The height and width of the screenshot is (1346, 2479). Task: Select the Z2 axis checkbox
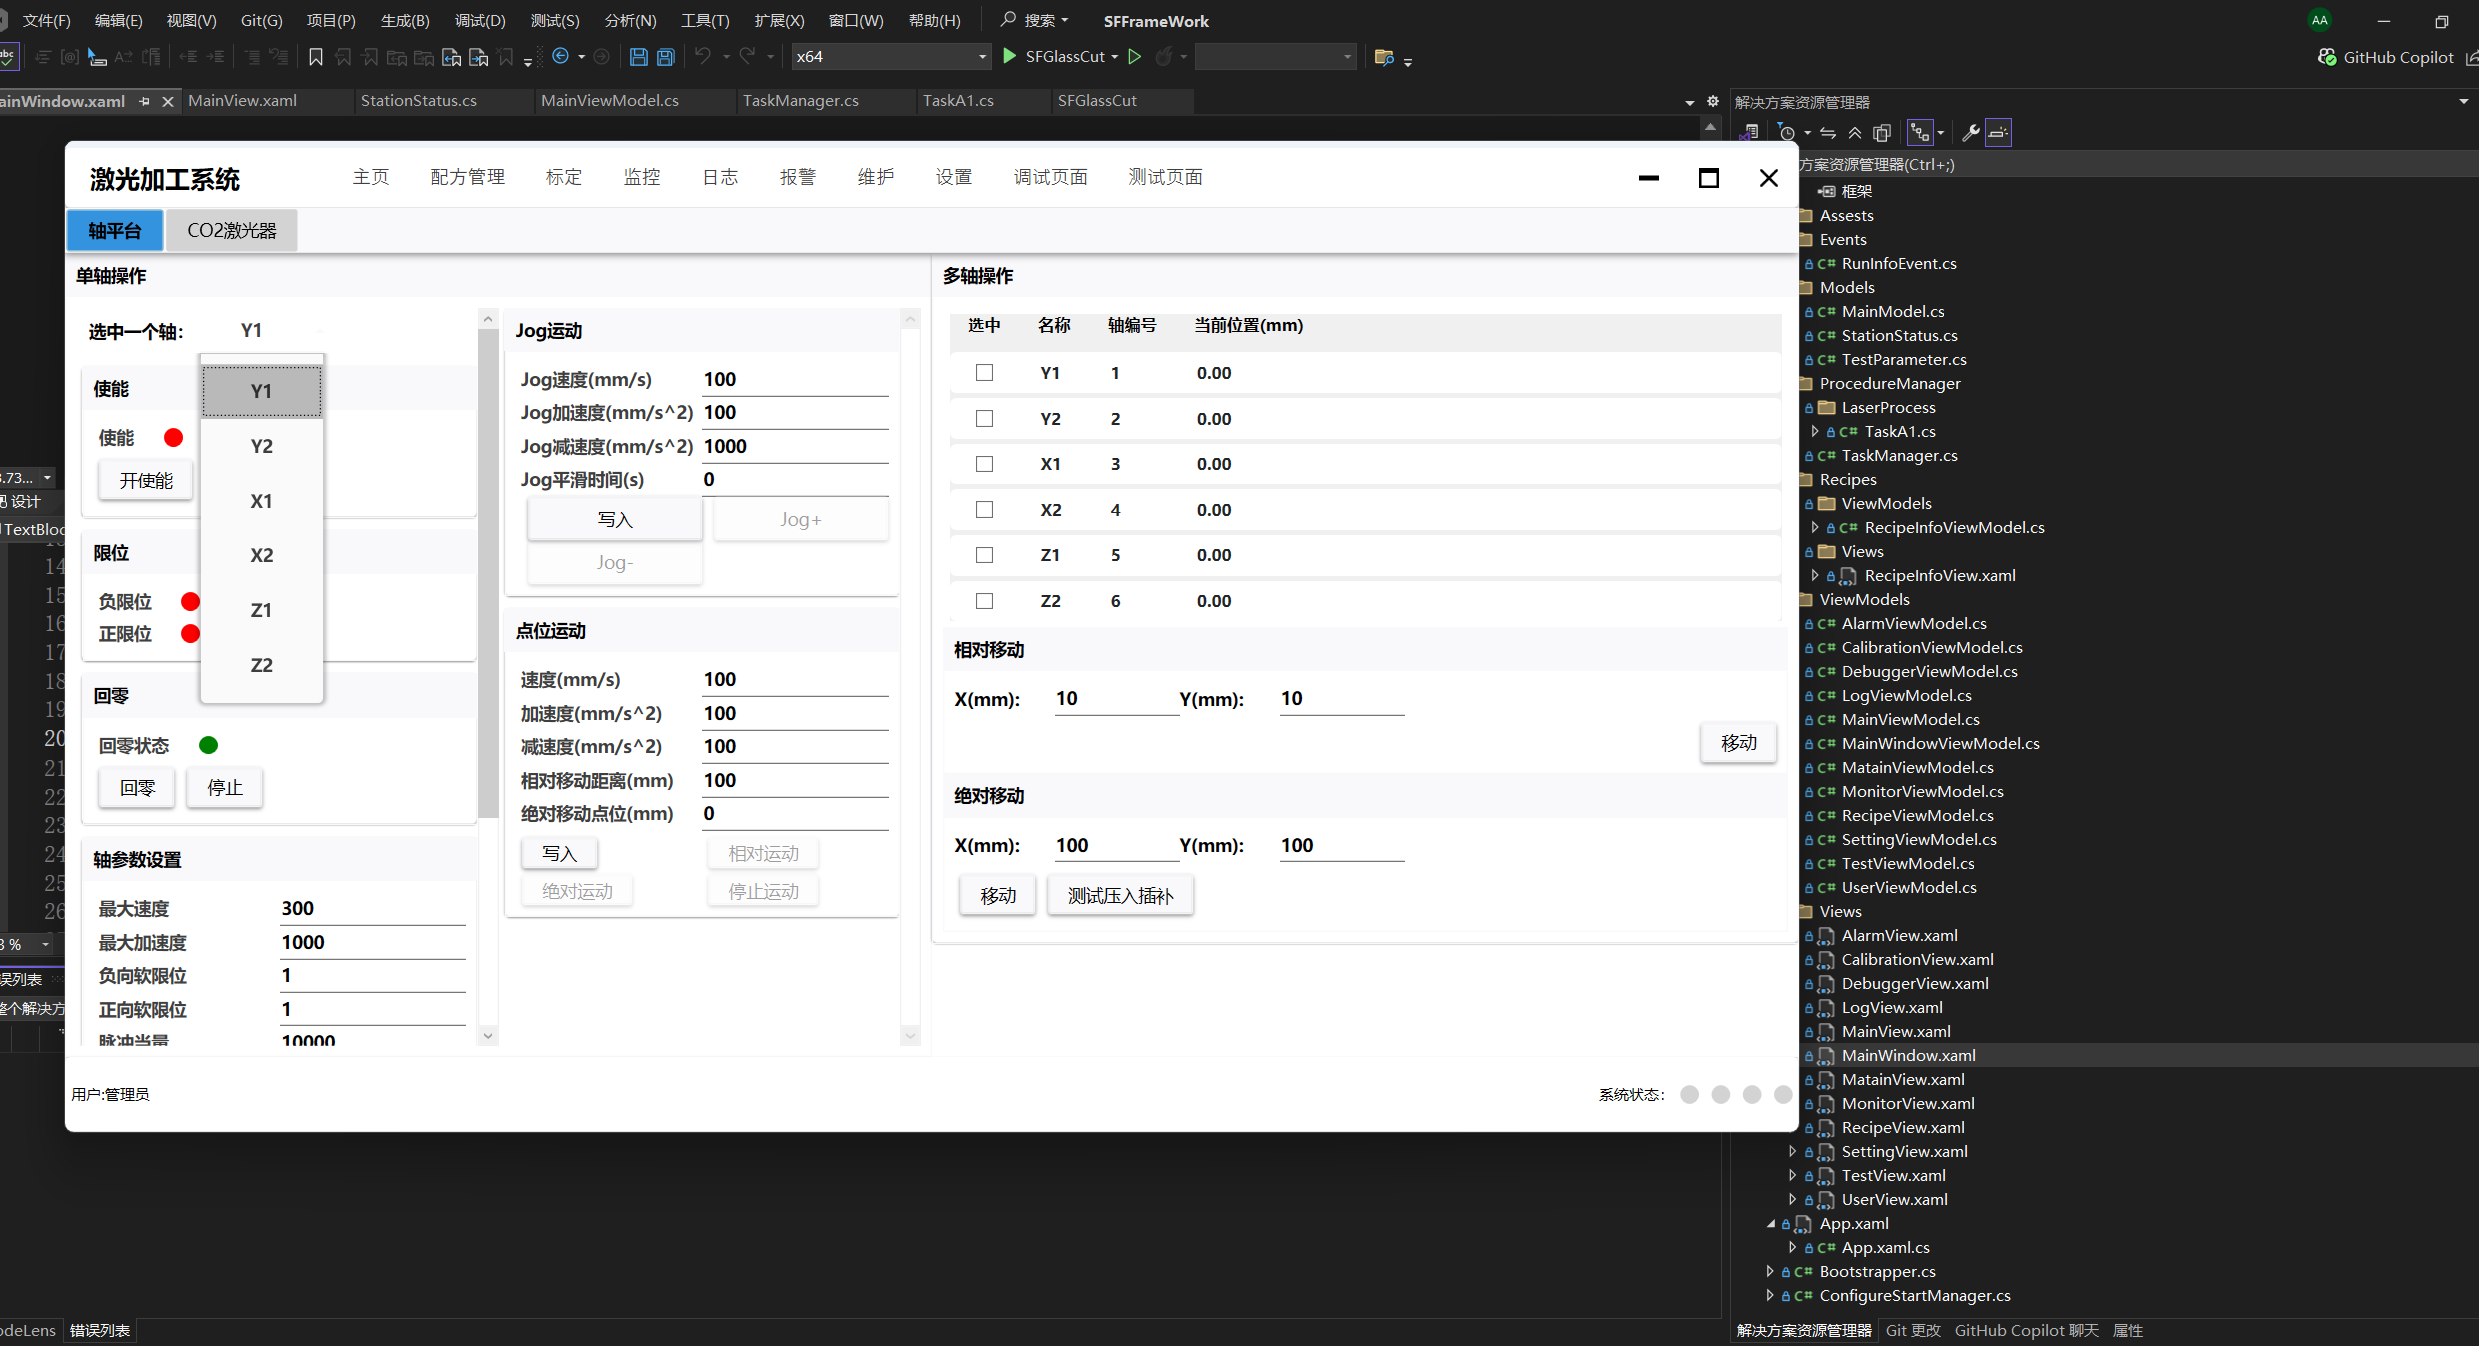pos(984,601)
